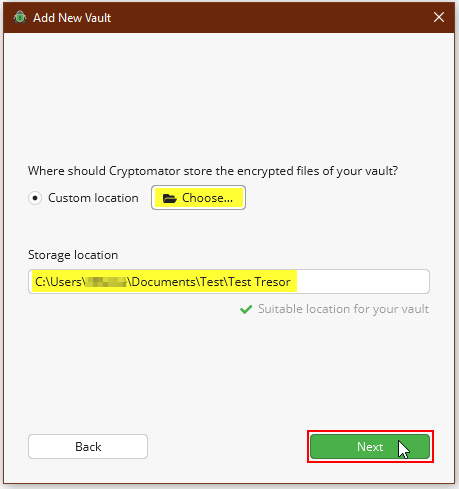459x489 pixels.
Task: Click the Choose... folder button
Action: click(x=198, y=198)
